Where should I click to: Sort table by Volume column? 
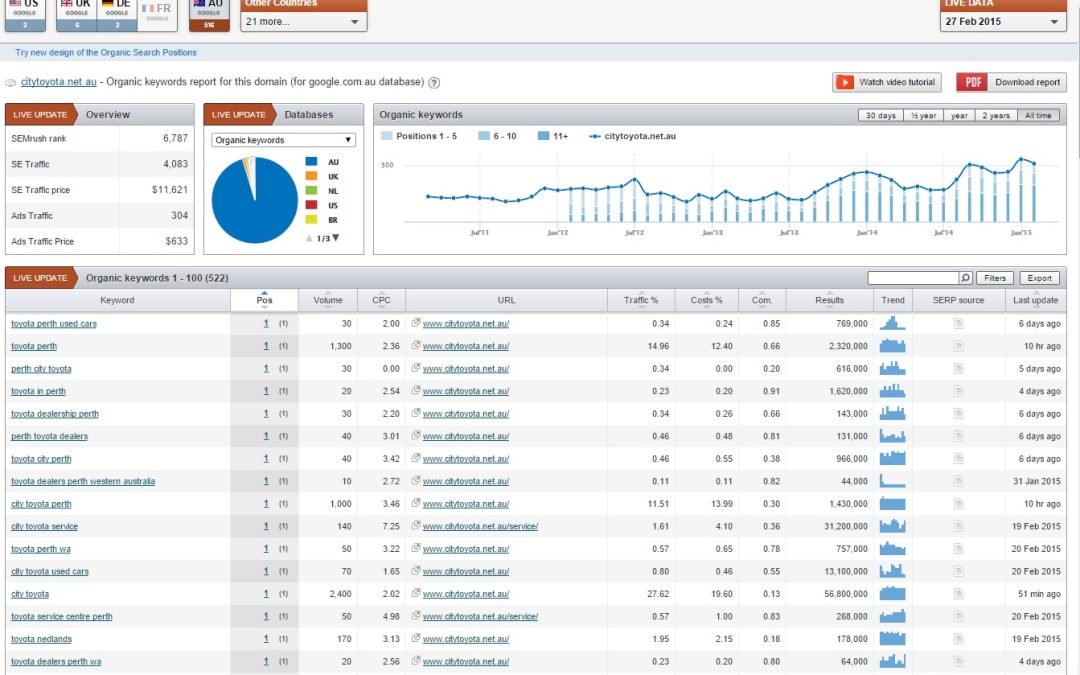(328, 300)
